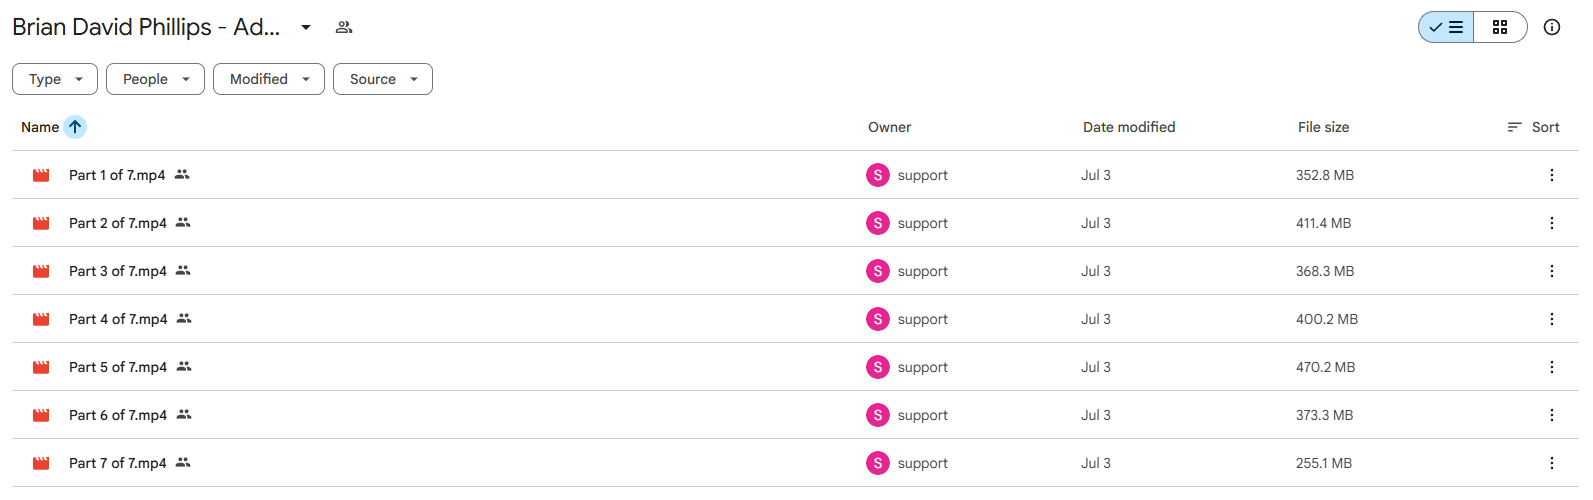
Task: Select the Part 5 of 7.mp4 file name
Action: [x=118, y=367]
